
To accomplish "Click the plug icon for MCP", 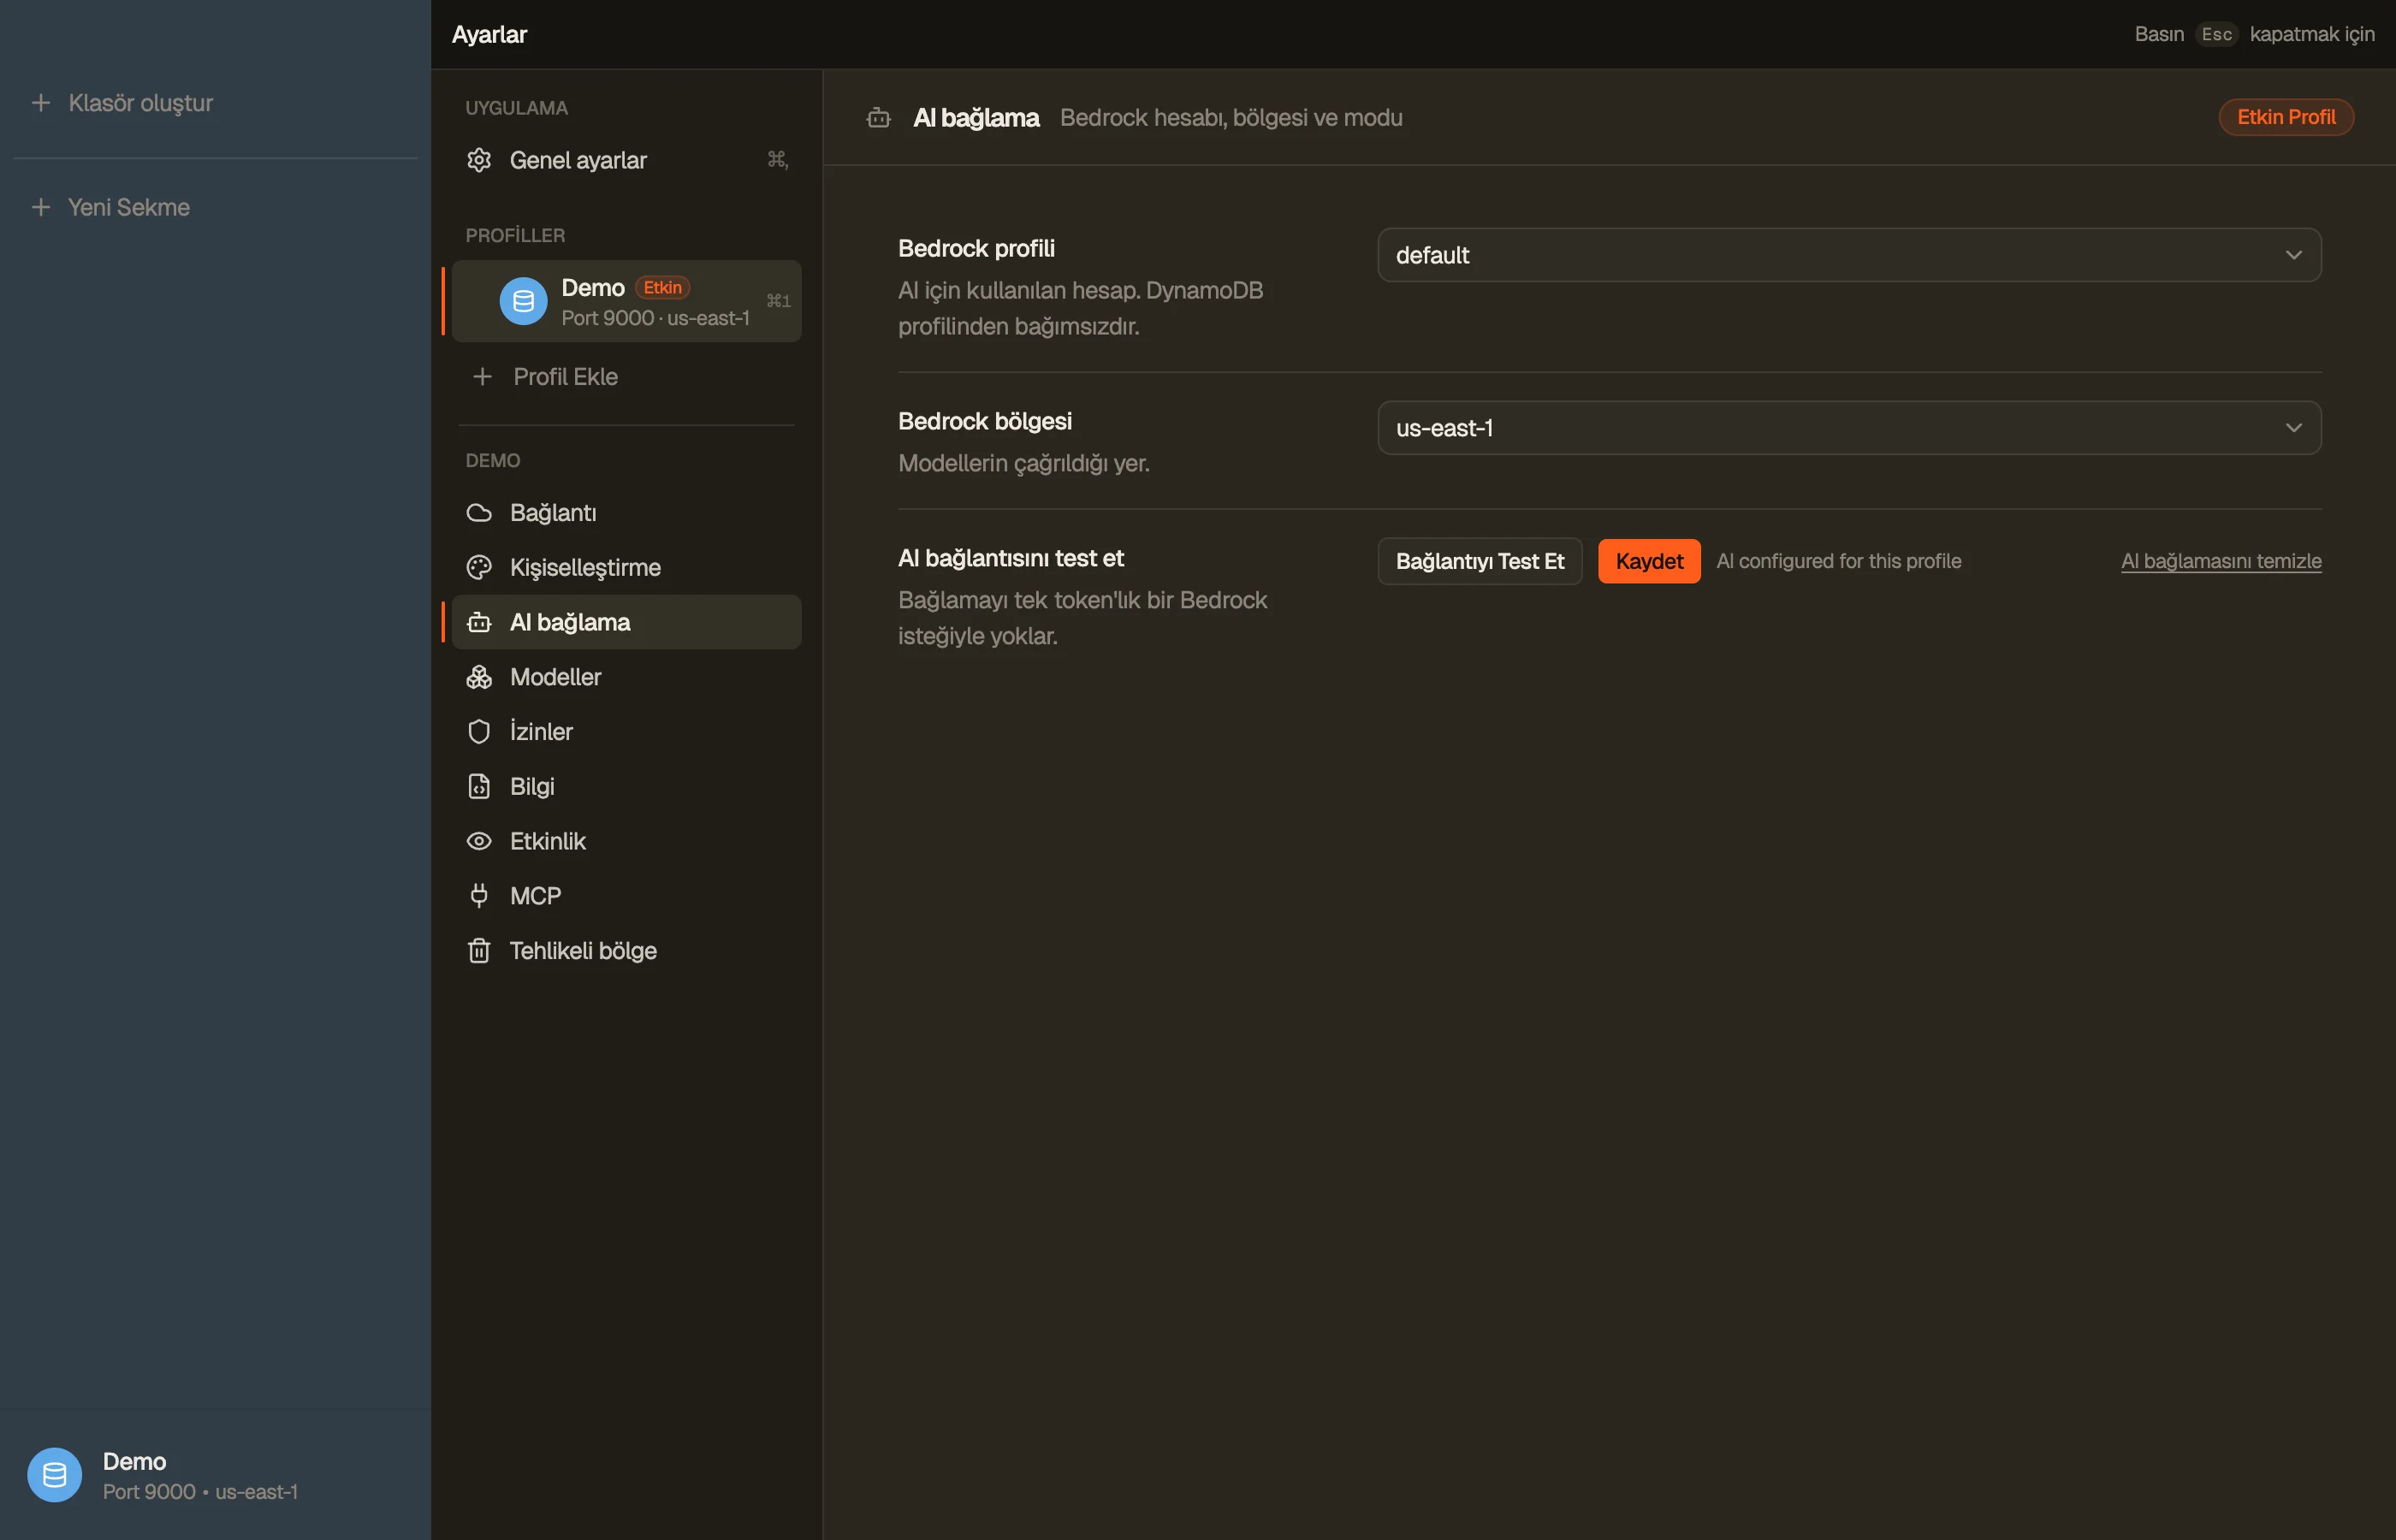I will 479,896.
